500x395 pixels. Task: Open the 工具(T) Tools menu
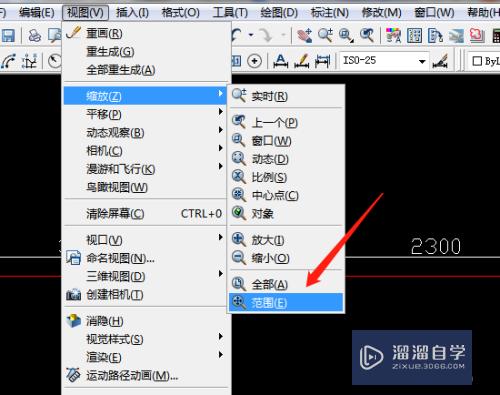pyautogui.click(x=230, y=13)
